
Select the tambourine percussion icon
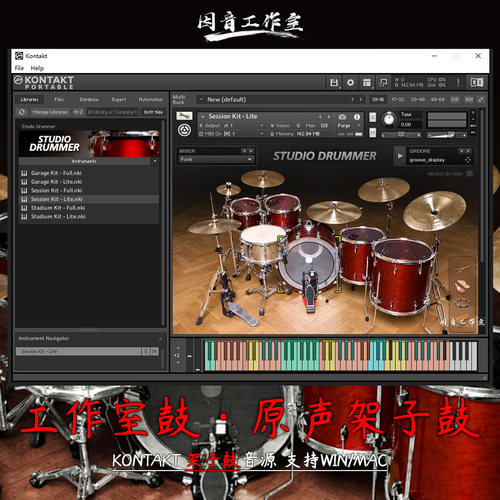pyautogui.click(x=462, y=303)
